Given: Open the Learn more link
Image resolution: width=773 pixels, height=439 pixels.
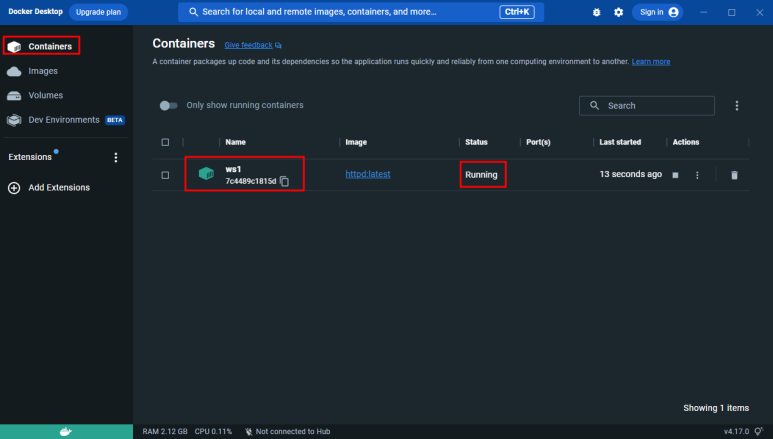Looking at the screenshot, I should coord(651,62).
